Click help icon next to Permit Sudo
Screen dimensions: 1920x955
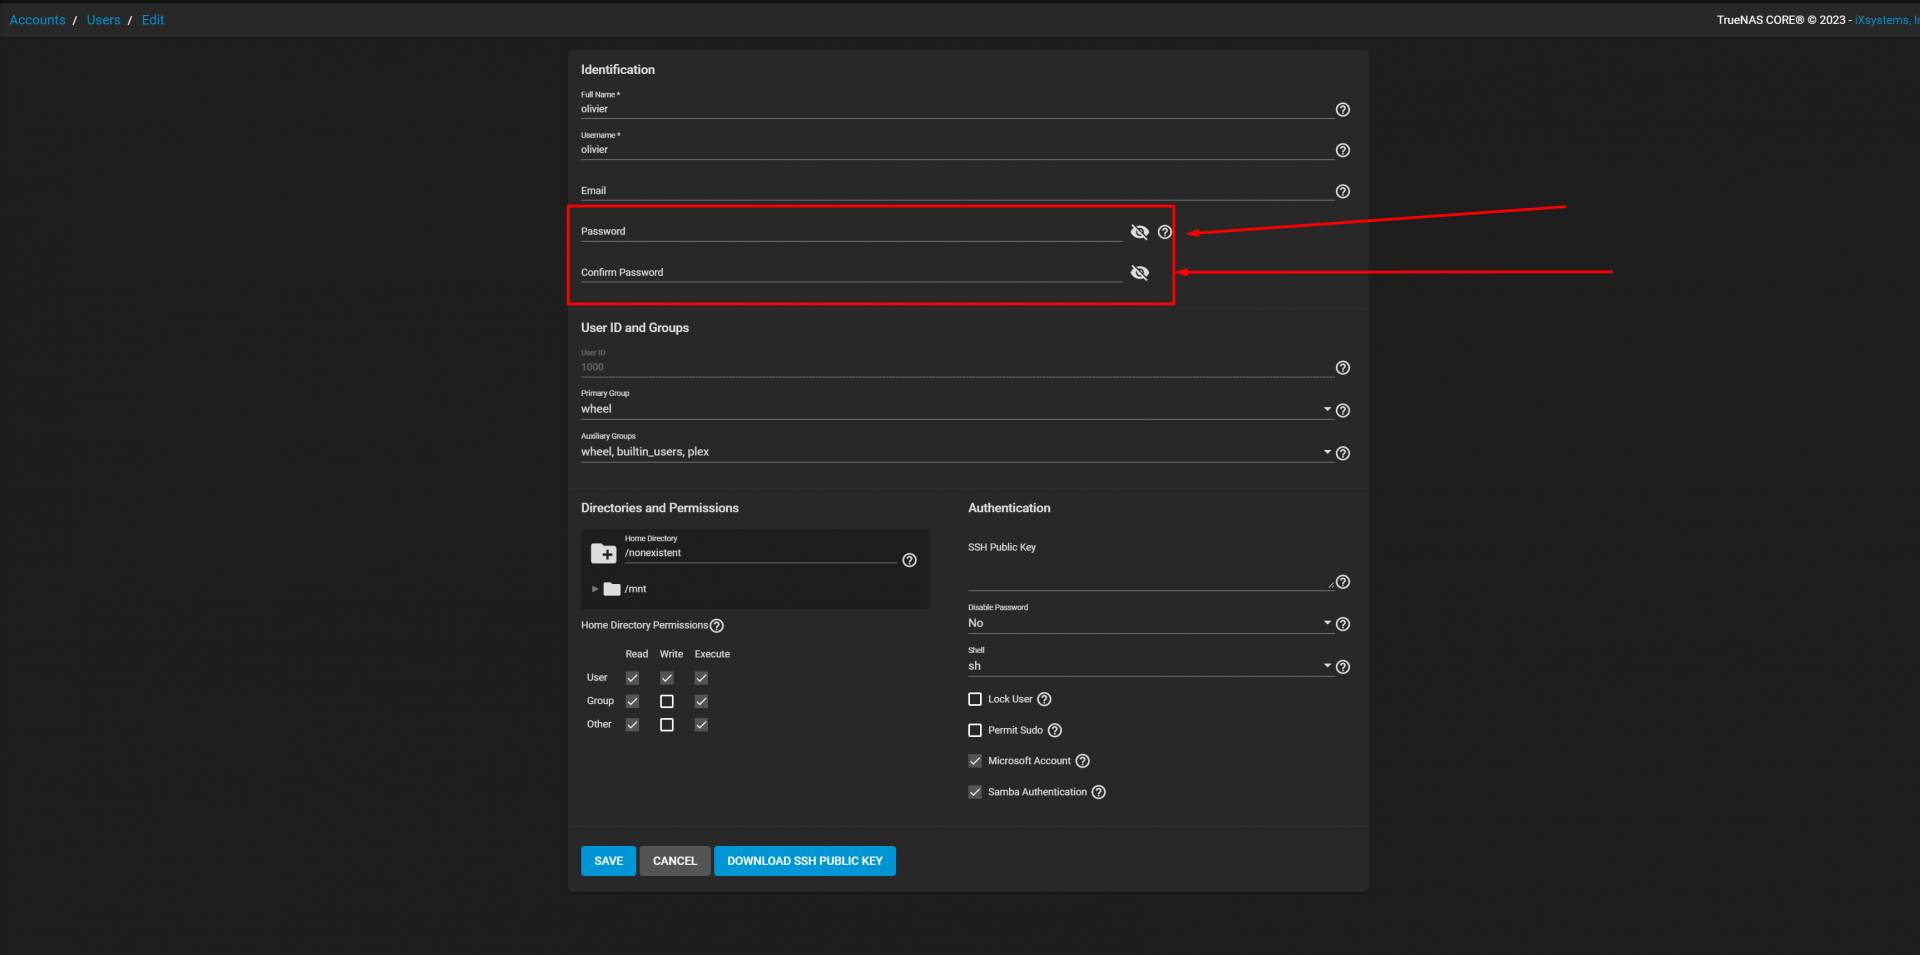1054,731
